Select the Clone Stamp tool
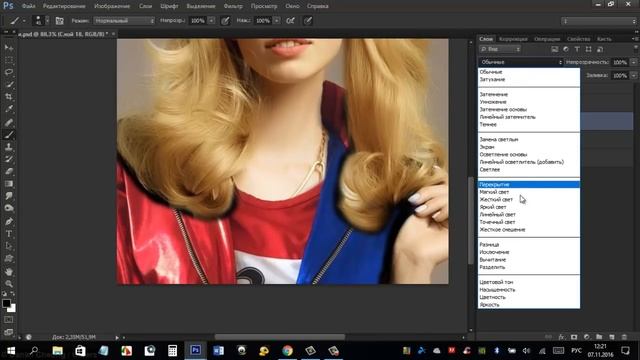 click(x=9, y=147)
